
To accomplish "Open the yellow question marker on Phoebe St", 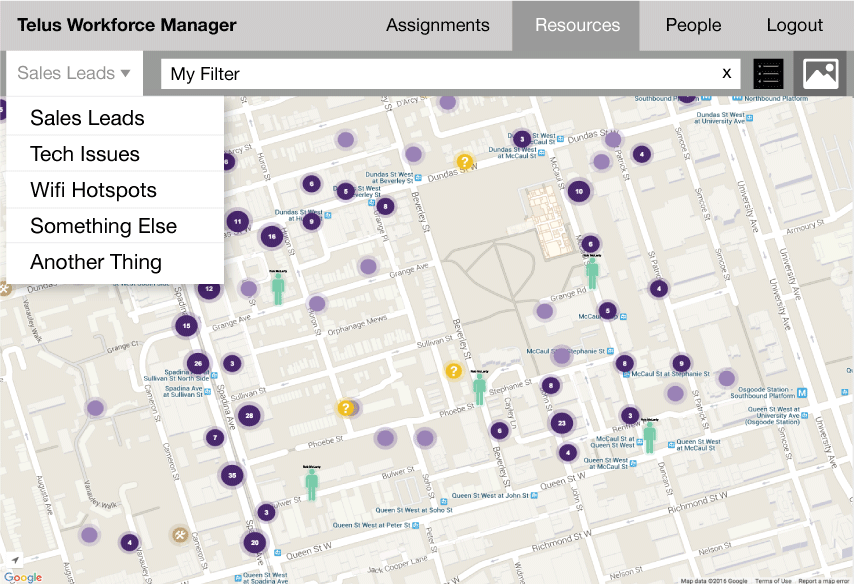I will click(345, 407).
